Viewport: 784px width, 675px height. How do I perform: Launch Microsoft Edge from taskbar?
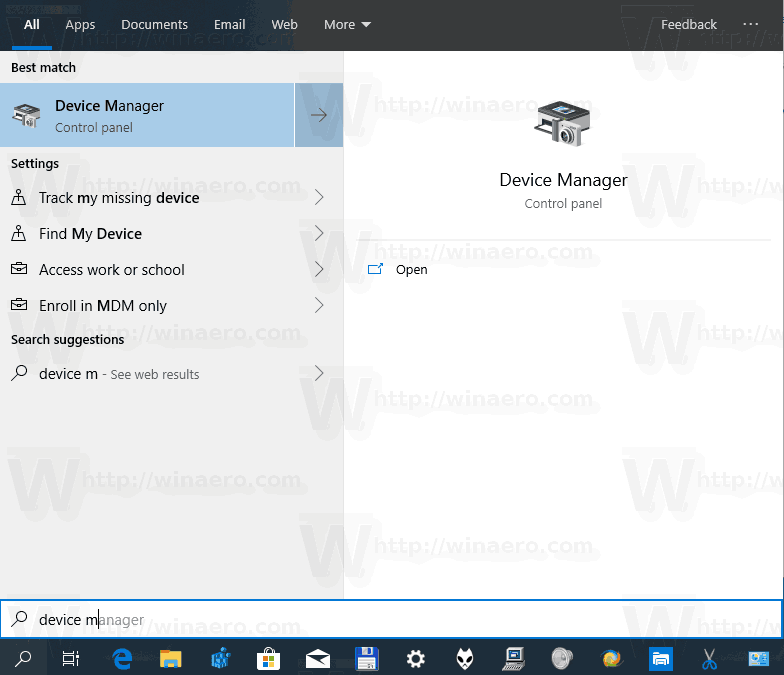[122, 658]
